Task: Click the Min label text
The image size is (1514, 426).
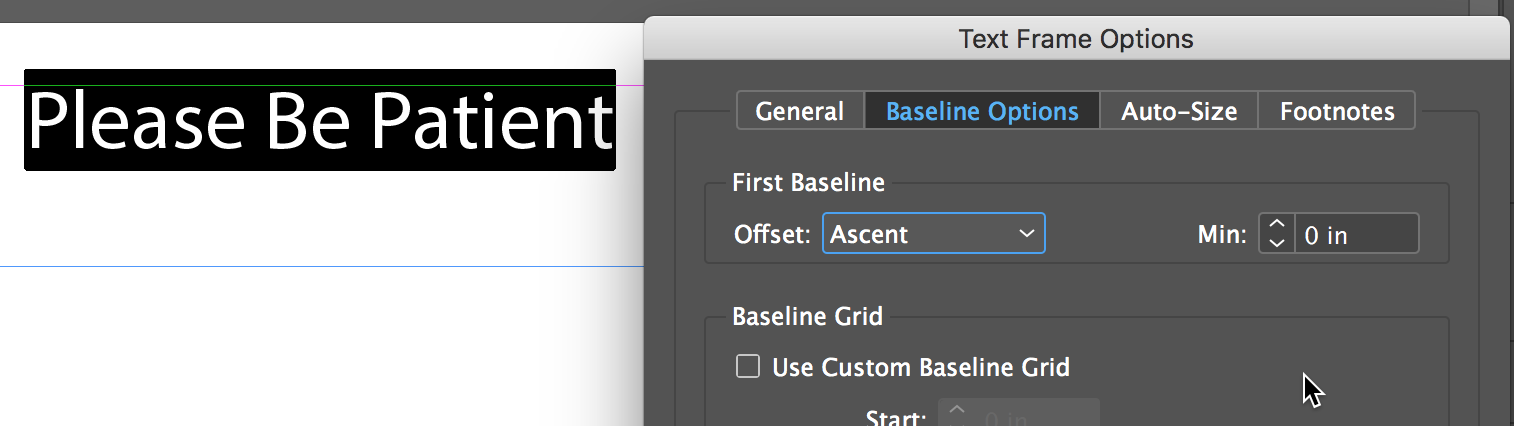Action: click(x=1222, y=235)
